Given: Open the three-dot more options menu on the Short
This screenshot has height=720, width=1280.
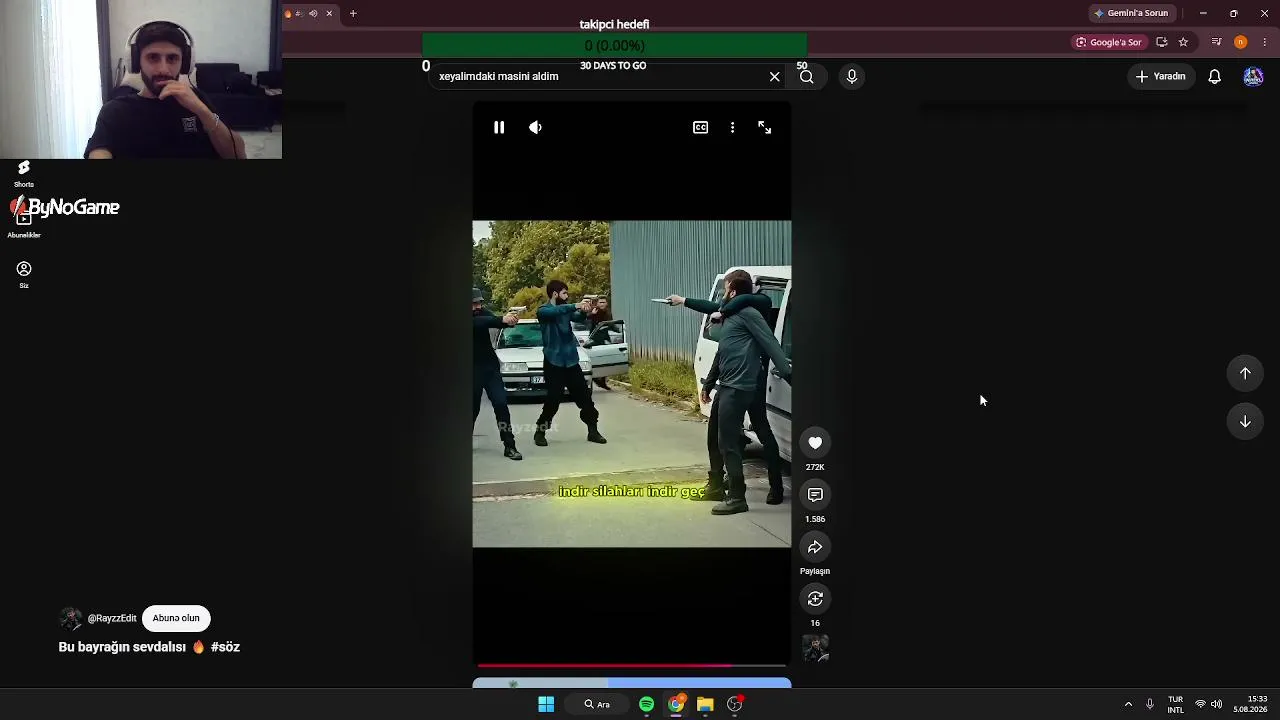Looking at the screenshot, I should pyautogui.click(x=733, y=127).
